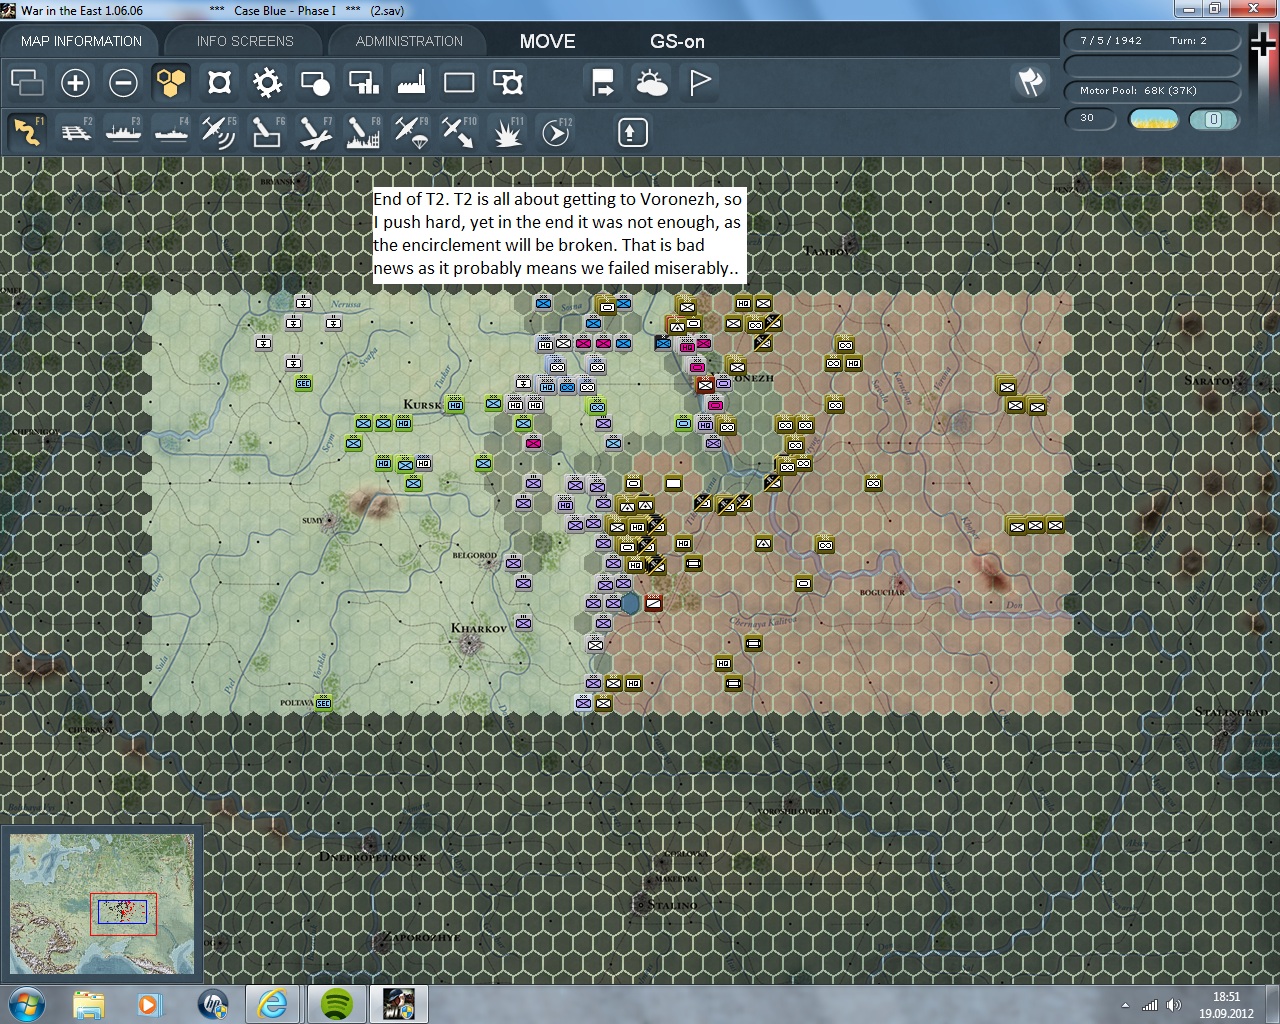Click the War in the East taskbar icon
The width and height of the screenshot is (1280, 1024).
click(398, 1003)
